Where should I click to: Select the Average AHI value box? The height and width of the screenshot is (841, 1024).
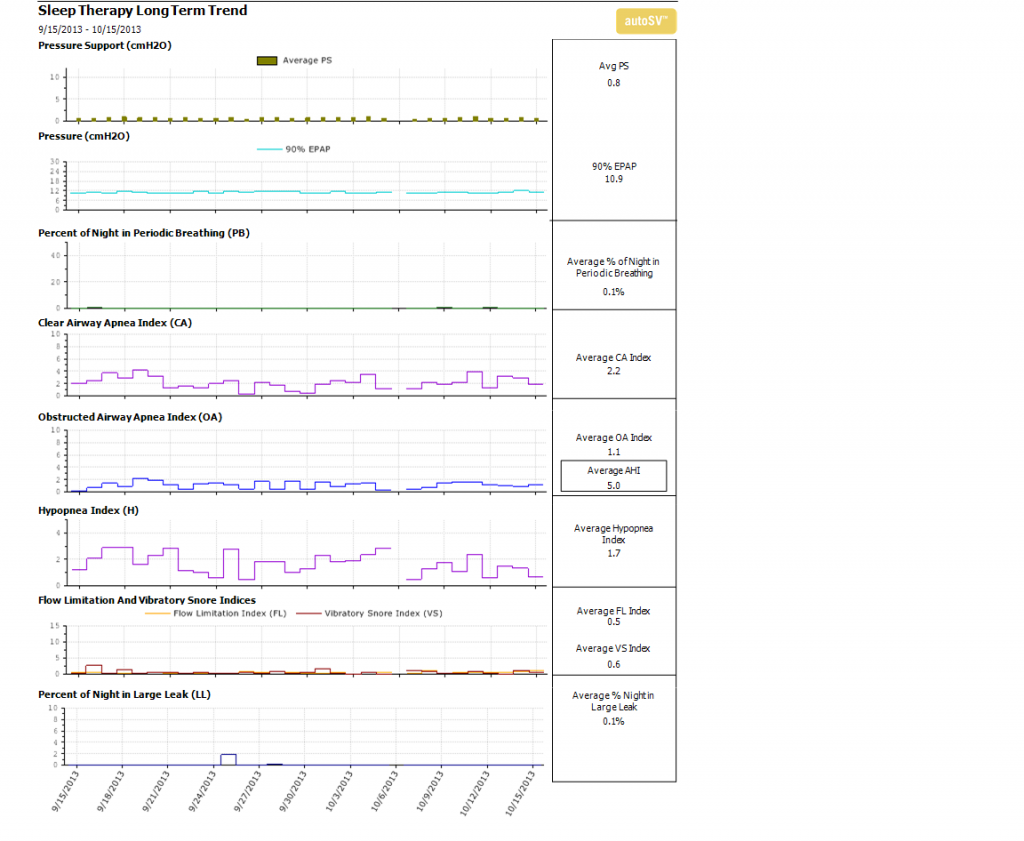coord(612,477)
